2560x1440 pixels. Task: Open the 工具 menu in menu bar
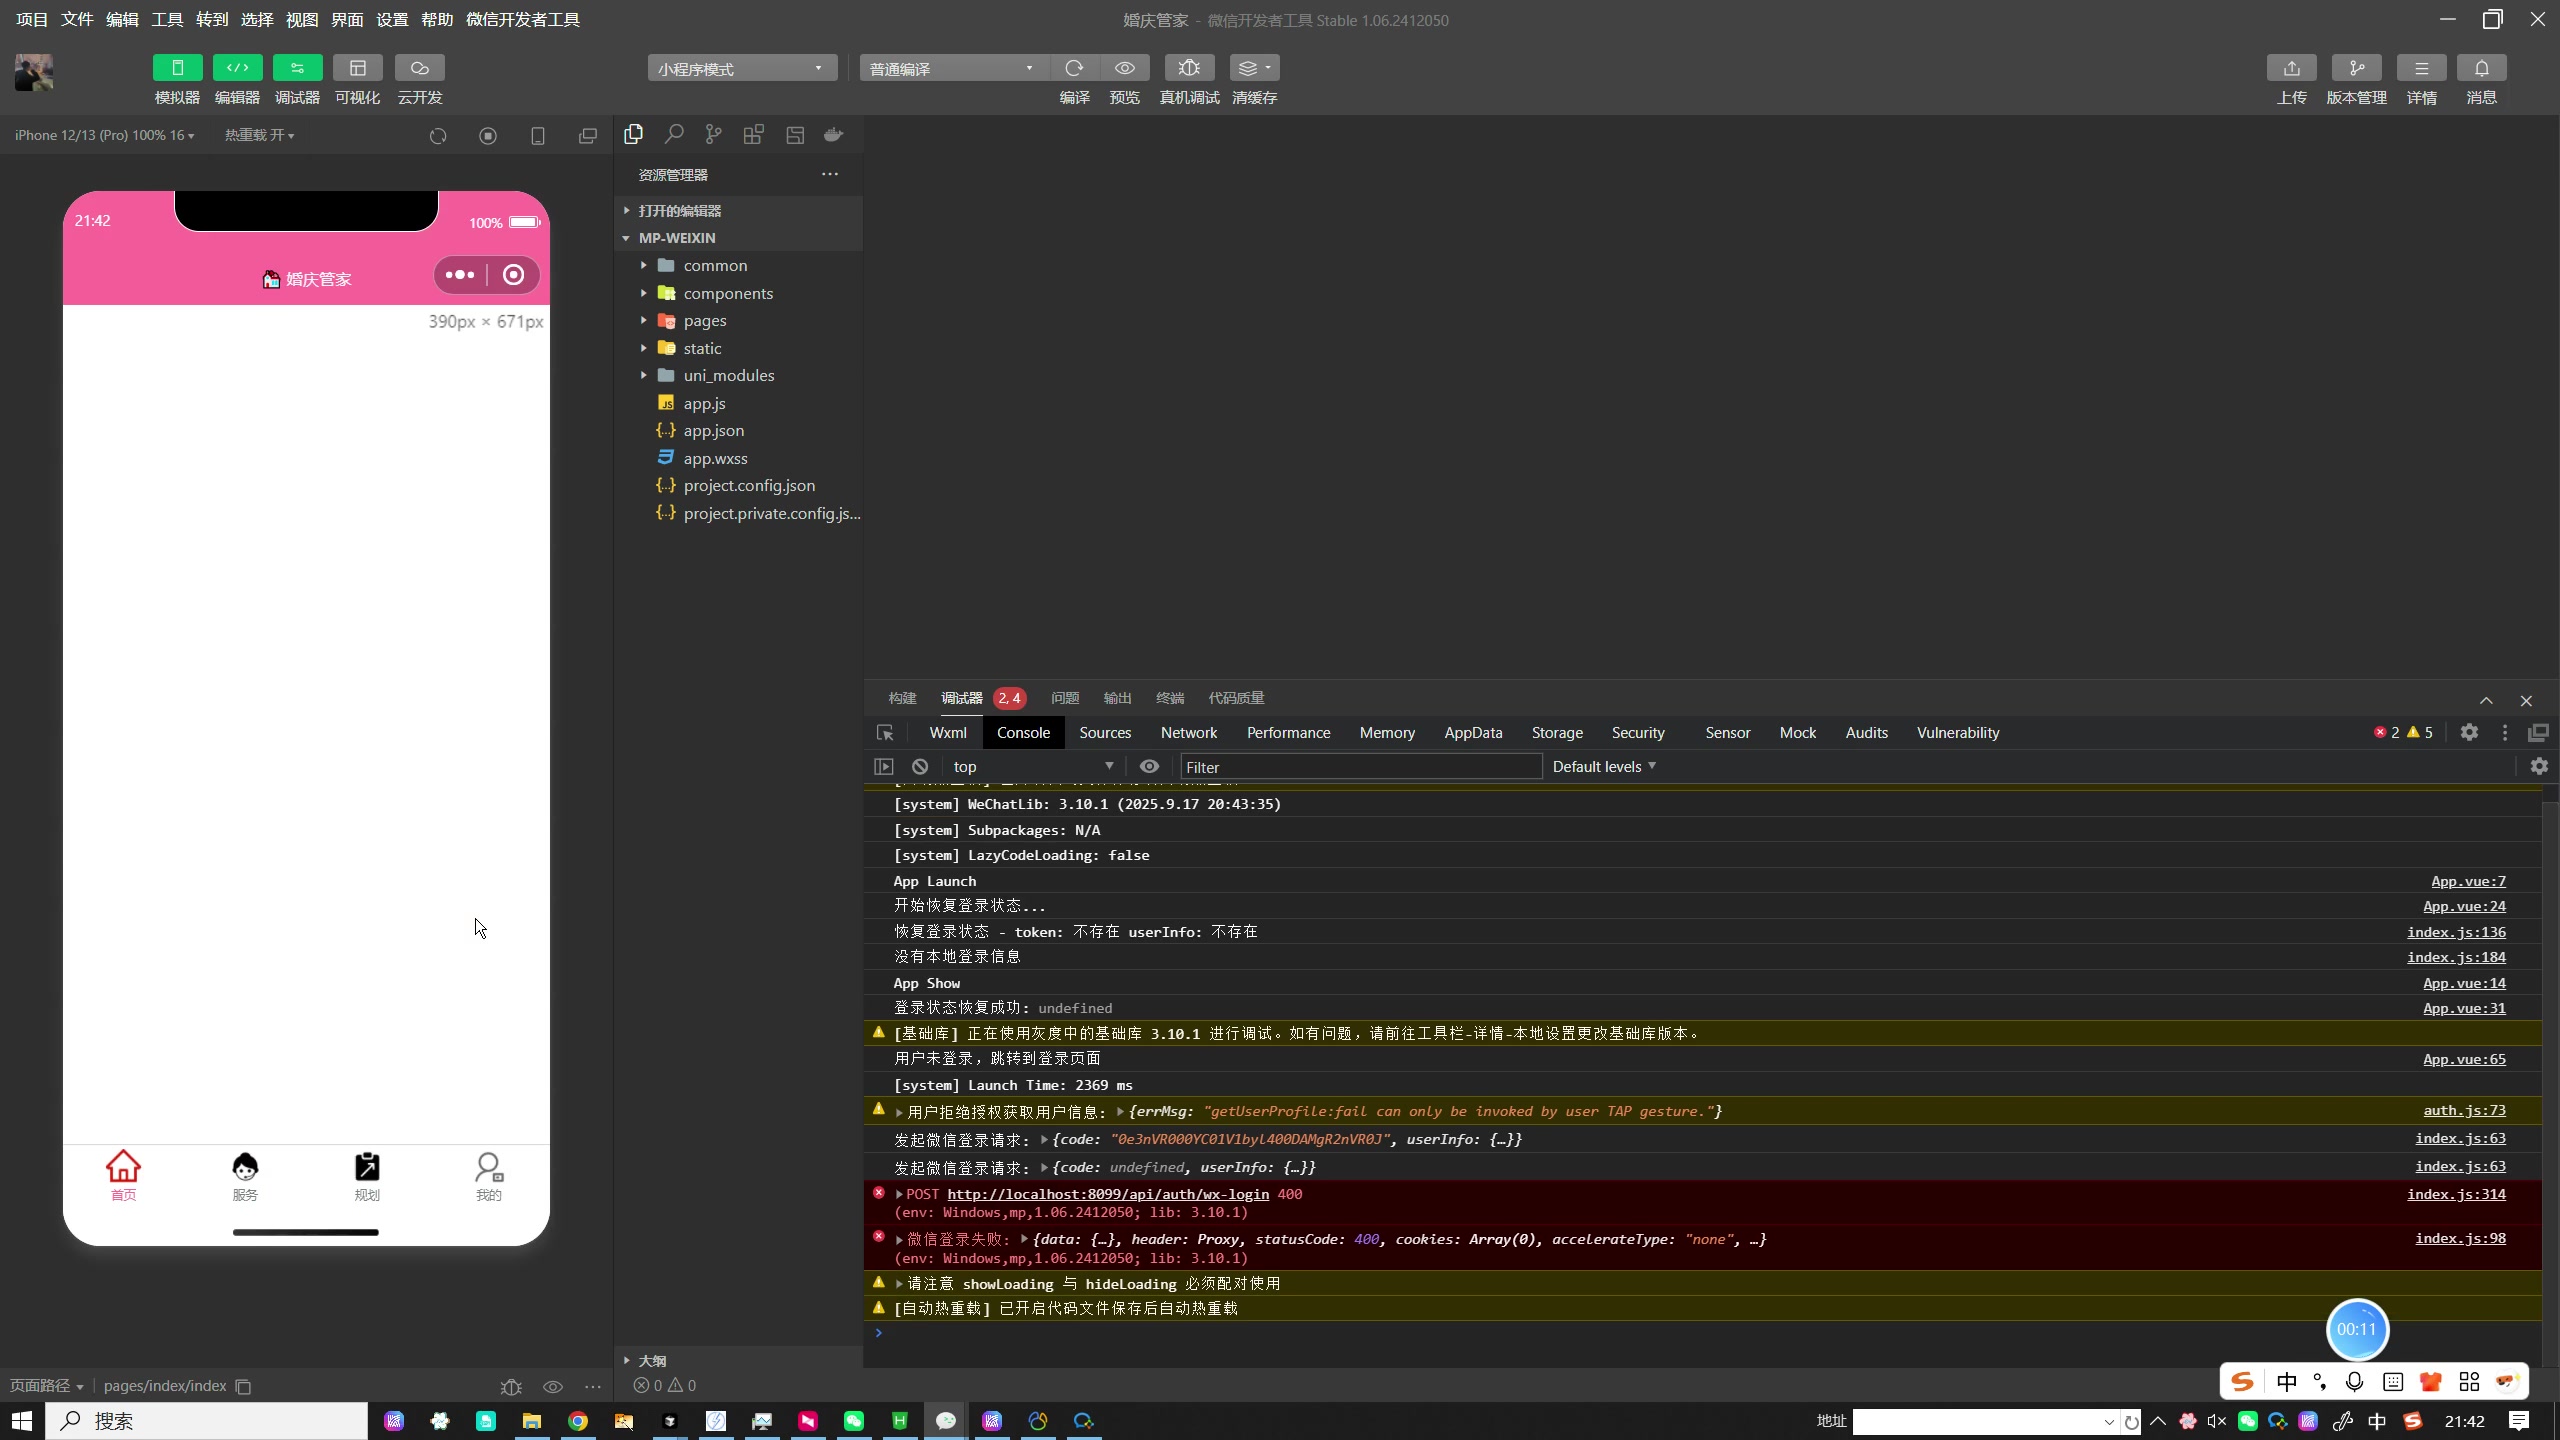(x=167, y=20)
